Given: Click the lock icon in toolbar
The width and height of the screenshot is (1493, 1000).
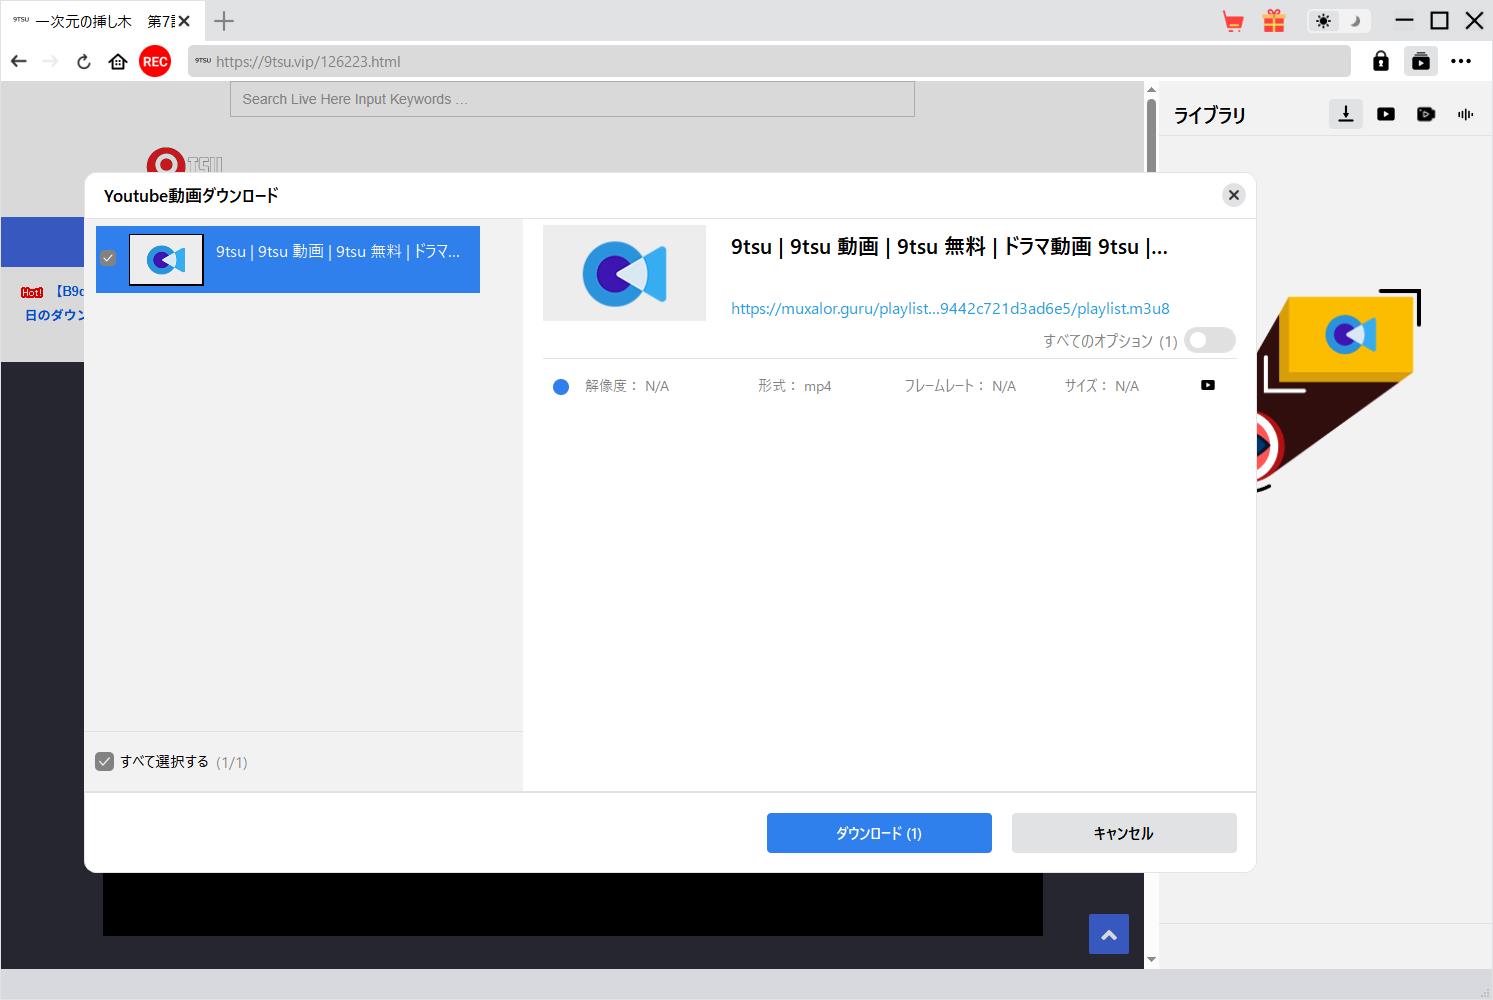Looking at the screenshot, I should coord(1381,61).
